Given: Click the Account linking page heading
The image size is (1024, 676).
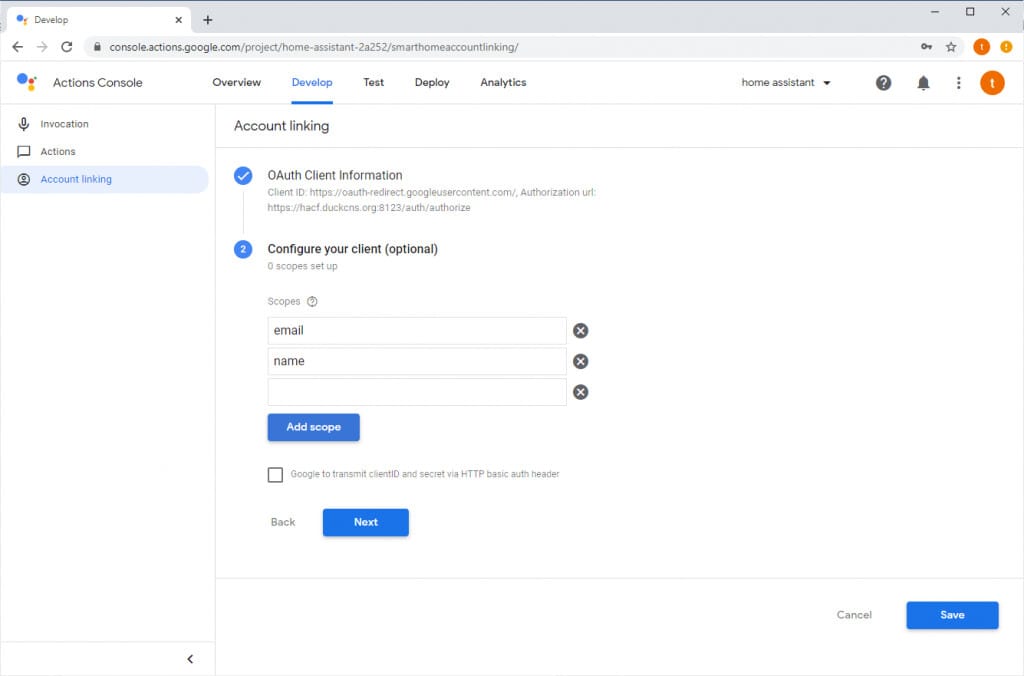Looking at the screenshot, I should pos(281,126).
